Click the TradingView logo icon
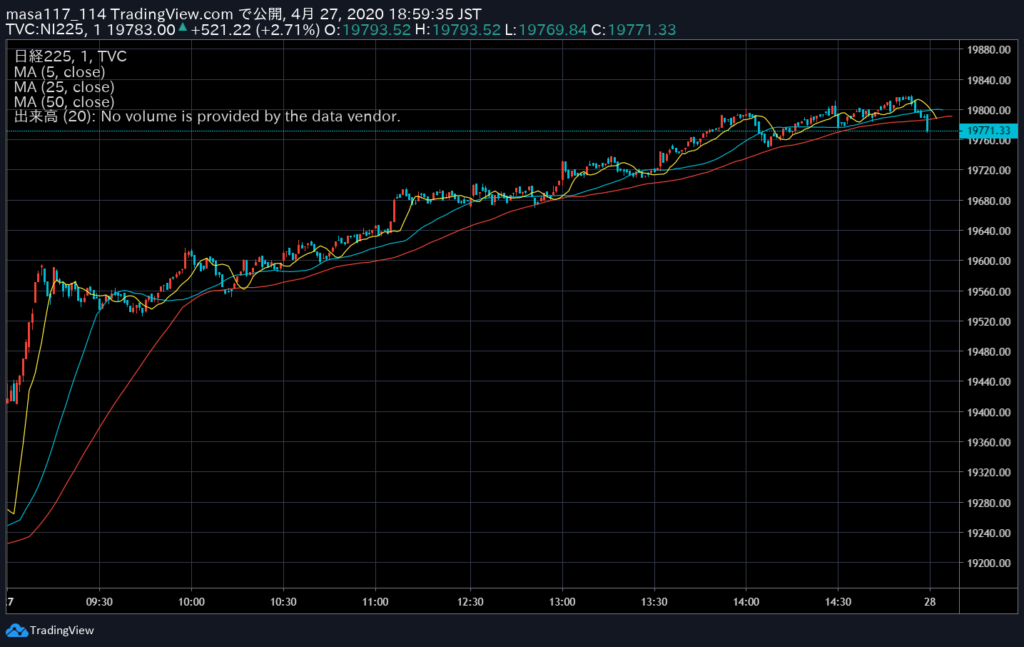Screen dimensions: 1024x647 click(16, 631)
